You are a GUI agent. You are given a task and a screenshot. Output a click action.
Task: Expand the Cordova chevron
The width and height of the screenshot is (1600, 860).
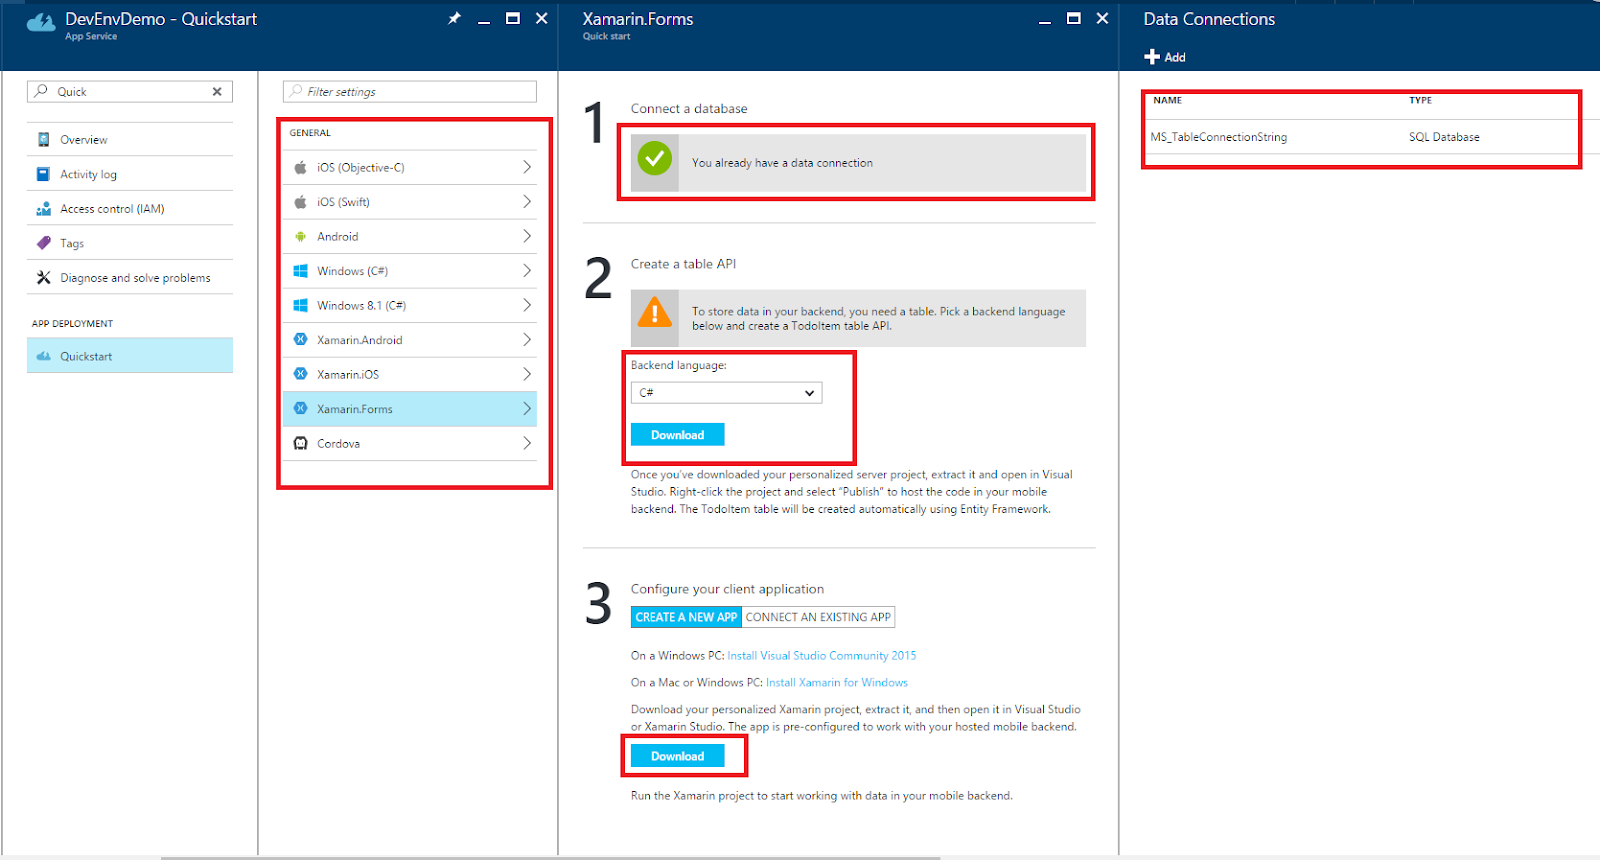pos(526,443)
